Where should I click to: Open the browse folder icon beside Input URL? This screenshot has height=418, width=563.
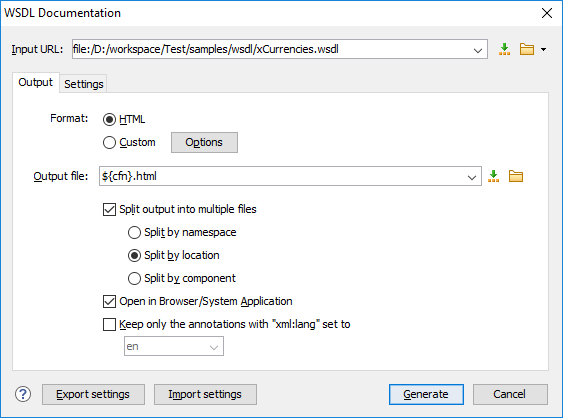point(527,49)
